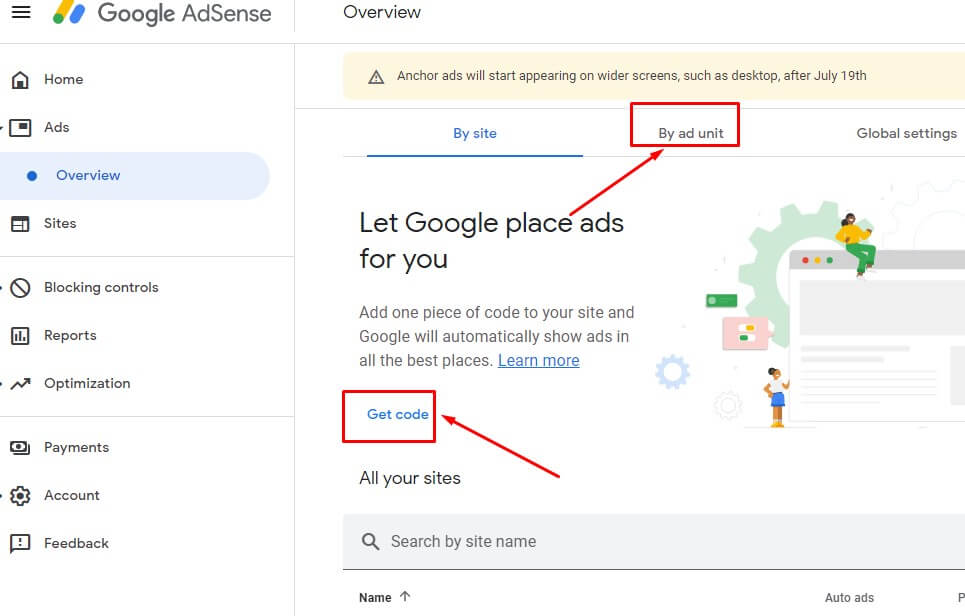Click the Google AdSense logo
965x616 pixels.
(162, 12)
